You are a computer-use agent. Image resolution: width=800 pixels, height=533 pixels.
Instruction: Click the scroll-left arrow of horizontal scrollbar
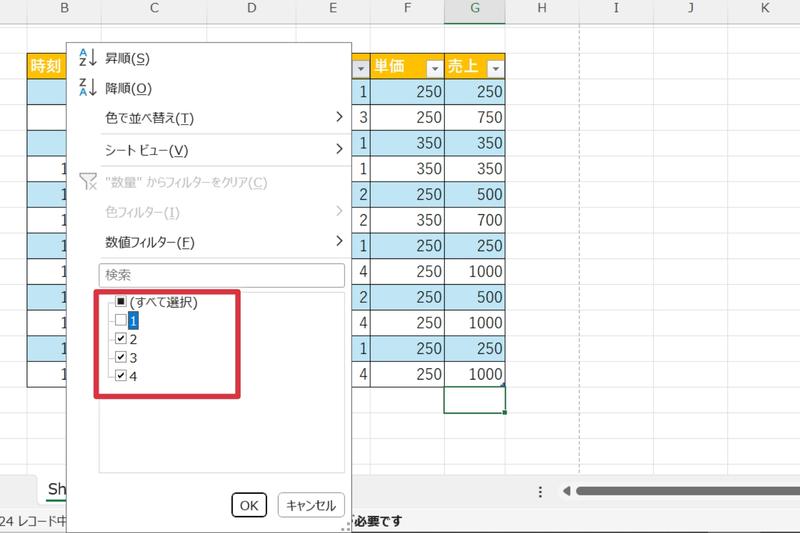tap(566, 491)
